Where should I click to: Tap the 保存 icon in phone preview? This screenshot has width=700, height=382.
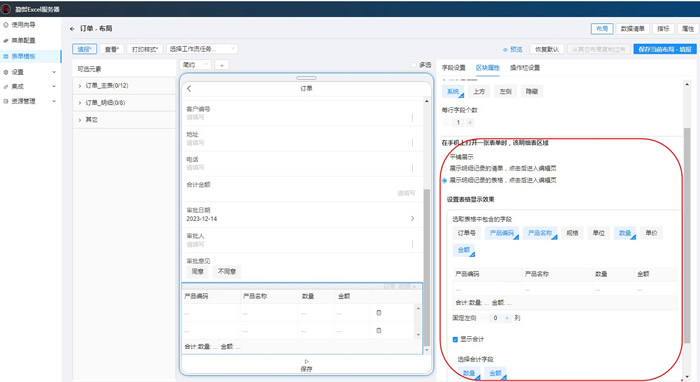tap(306, 361)
